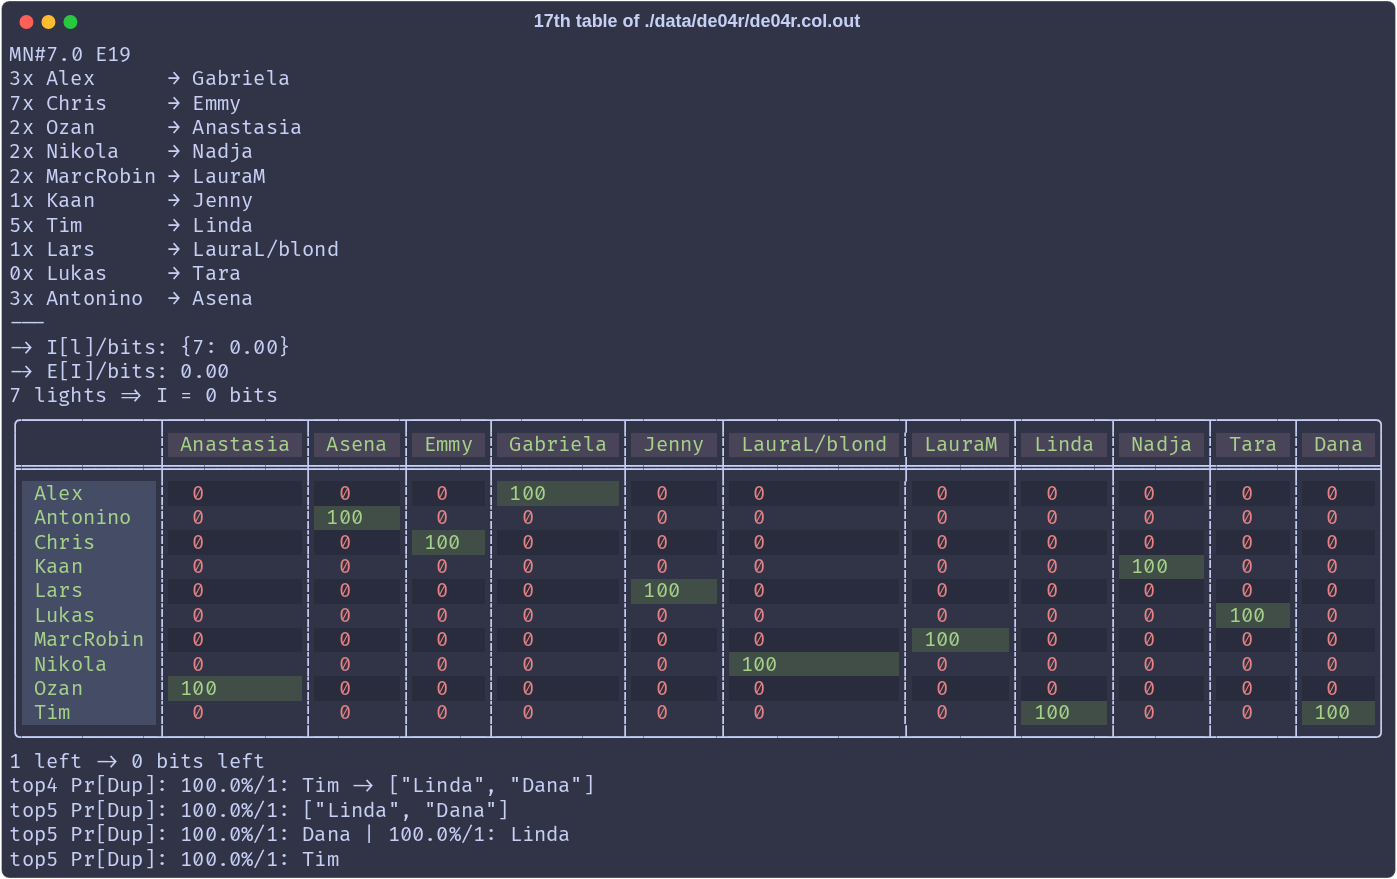Click the line '2x Ozan → Anastasia'
Image resolution: width=1397 pixels, height=879 pixels.
tap(155, 127)
